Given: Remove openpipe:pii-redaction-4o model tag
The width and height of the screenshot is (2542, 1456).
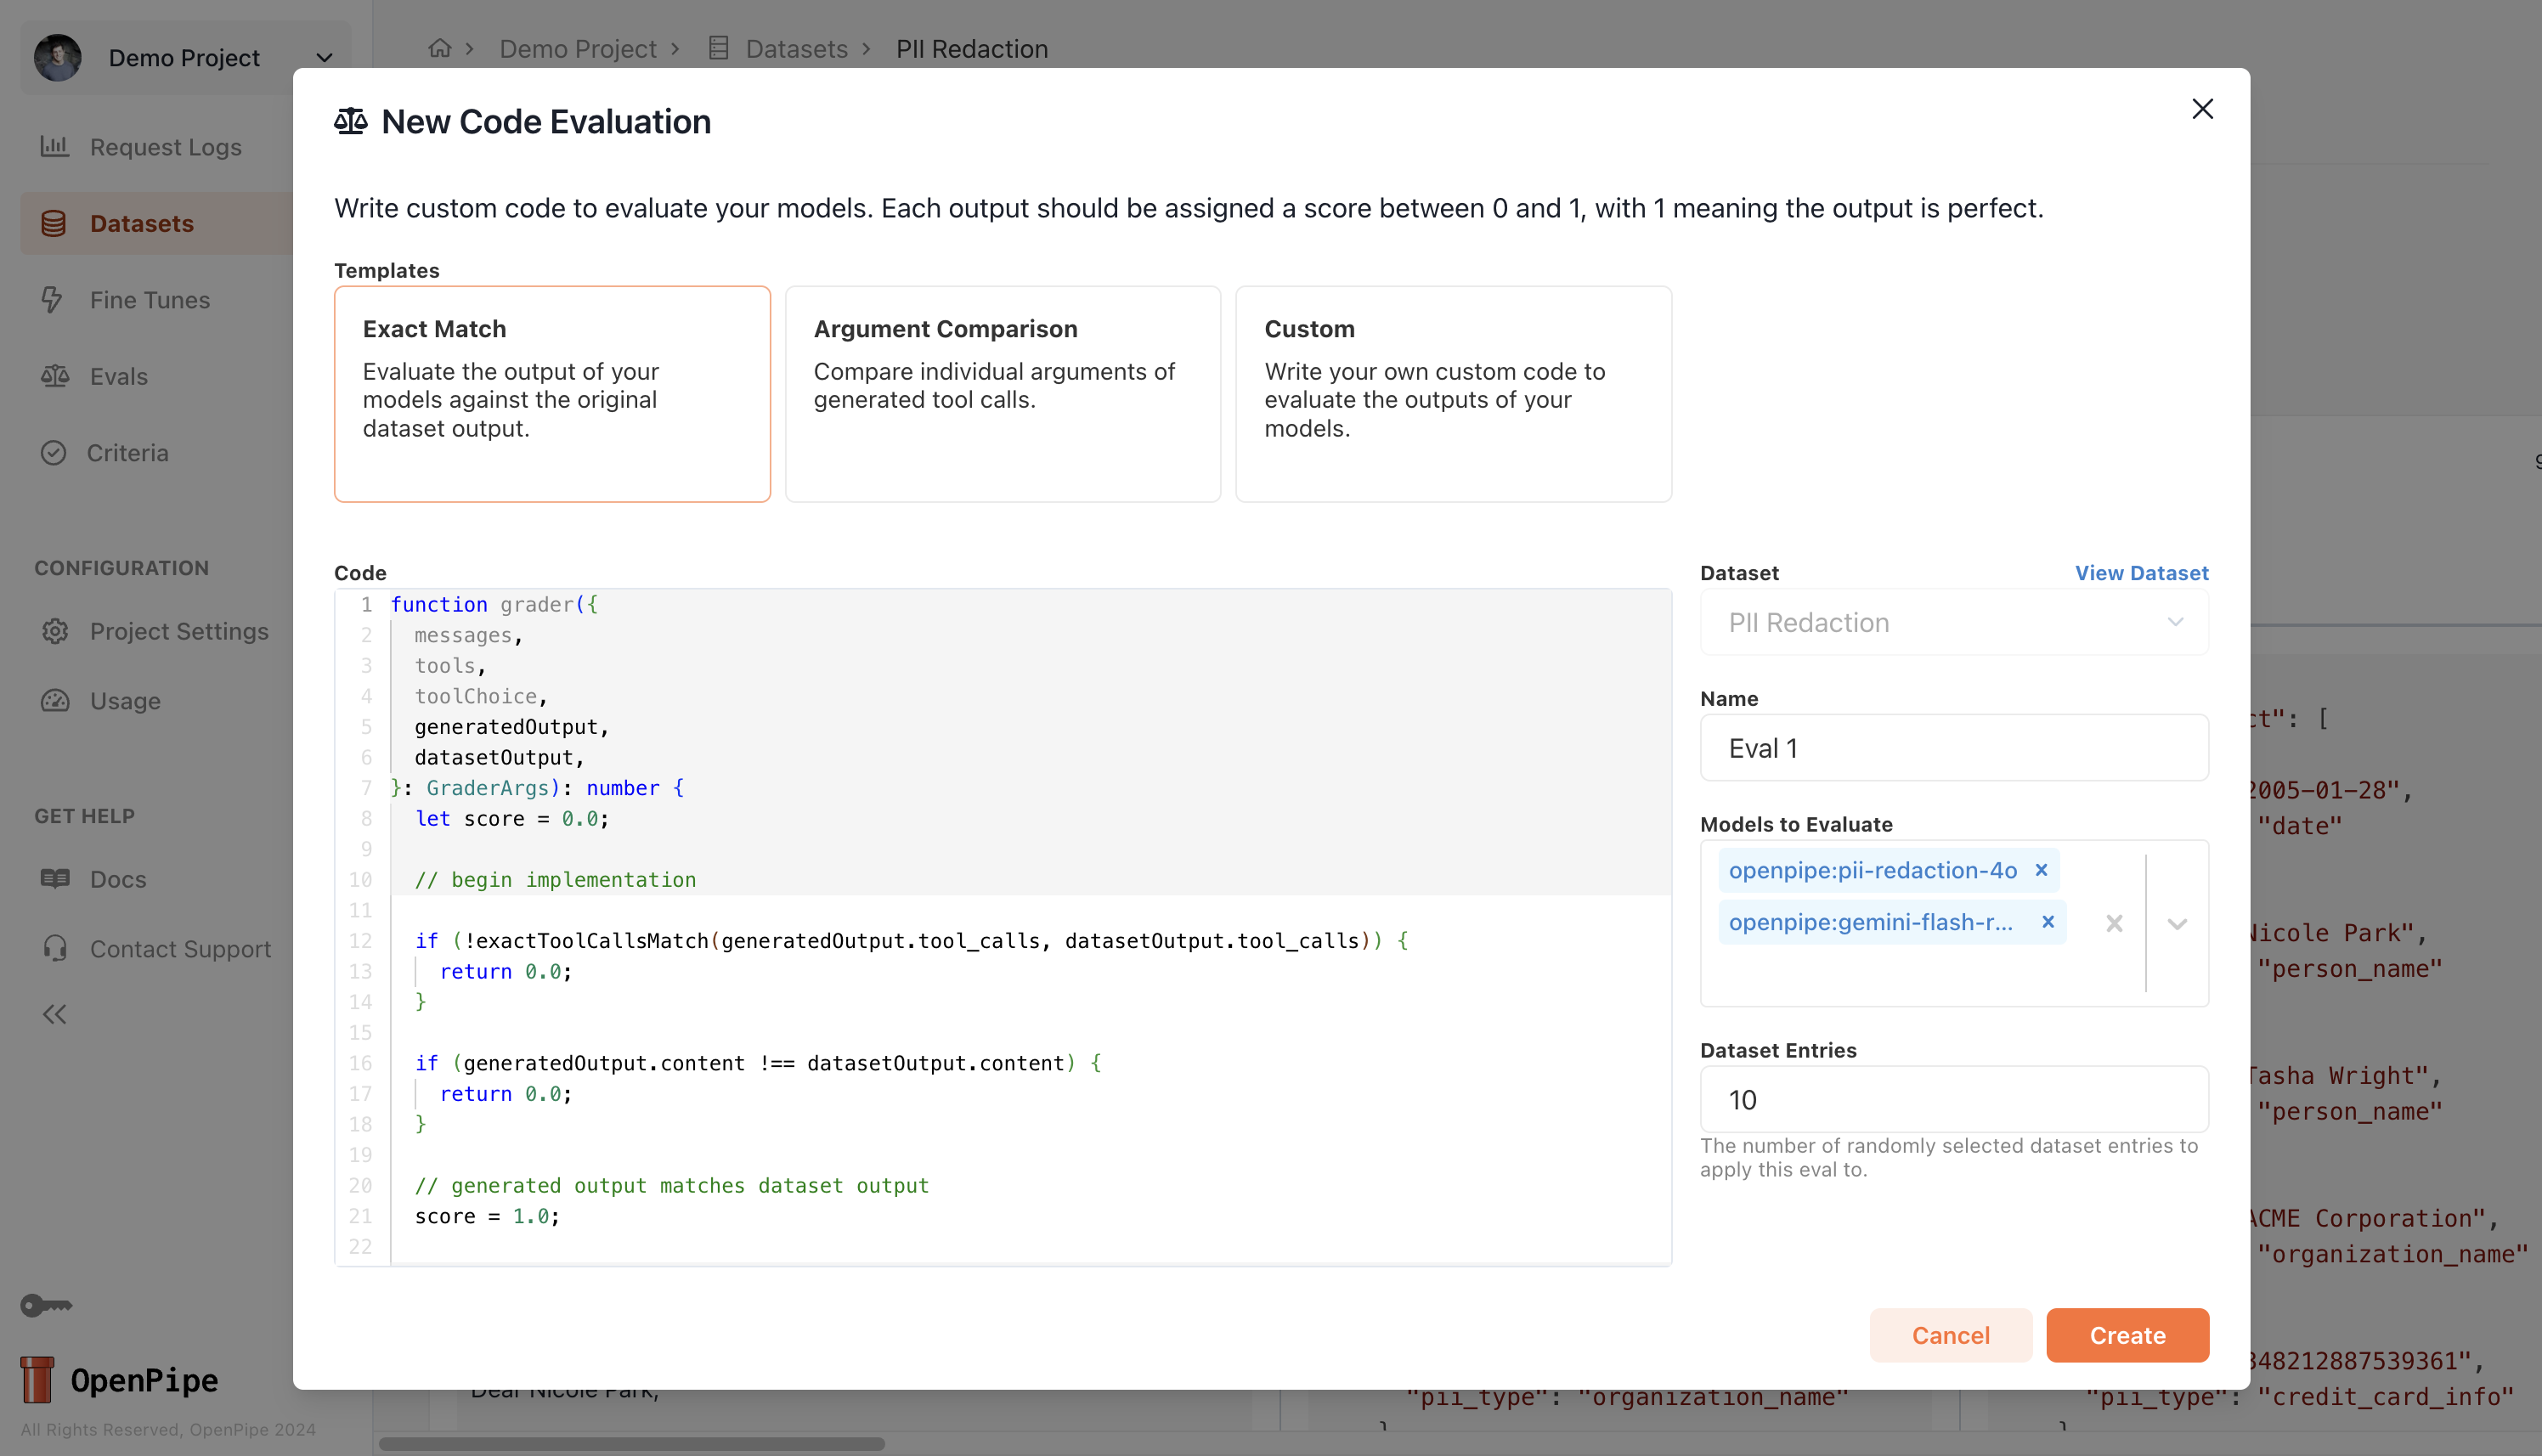Looking at the screenshot, I should click(x=2041, y=870).
